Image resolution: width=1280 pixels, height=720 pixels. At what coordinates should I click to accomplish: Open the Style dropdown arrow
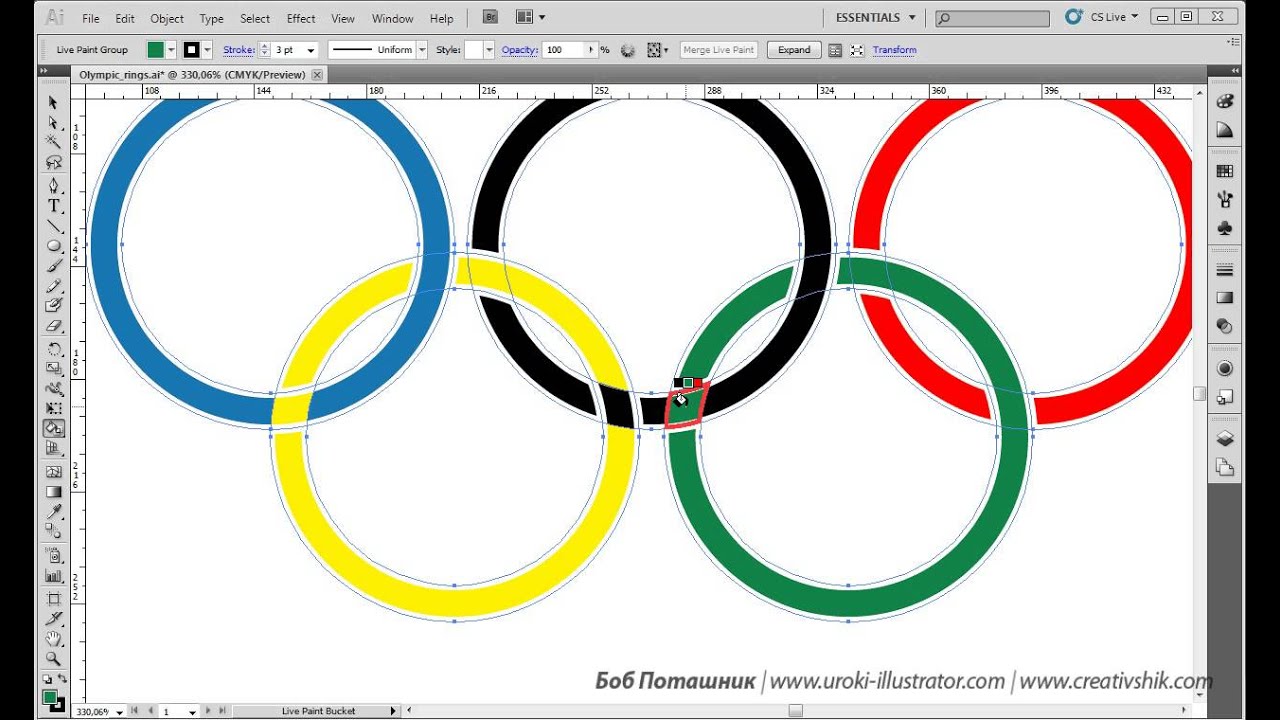click(x=489, y=50)
